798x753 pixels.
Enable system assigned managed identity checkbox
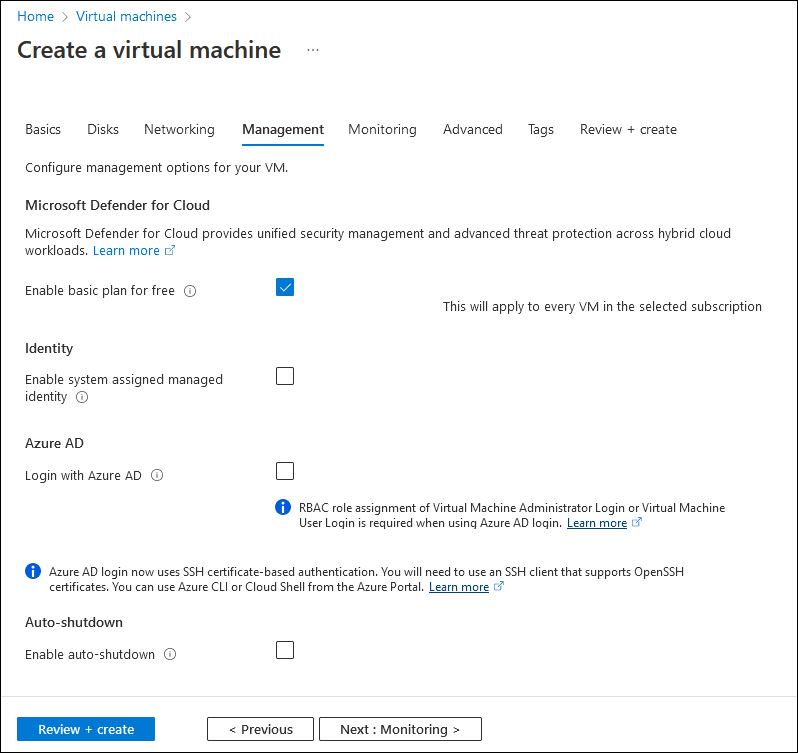pyautogui.click(x=285, y=376)
